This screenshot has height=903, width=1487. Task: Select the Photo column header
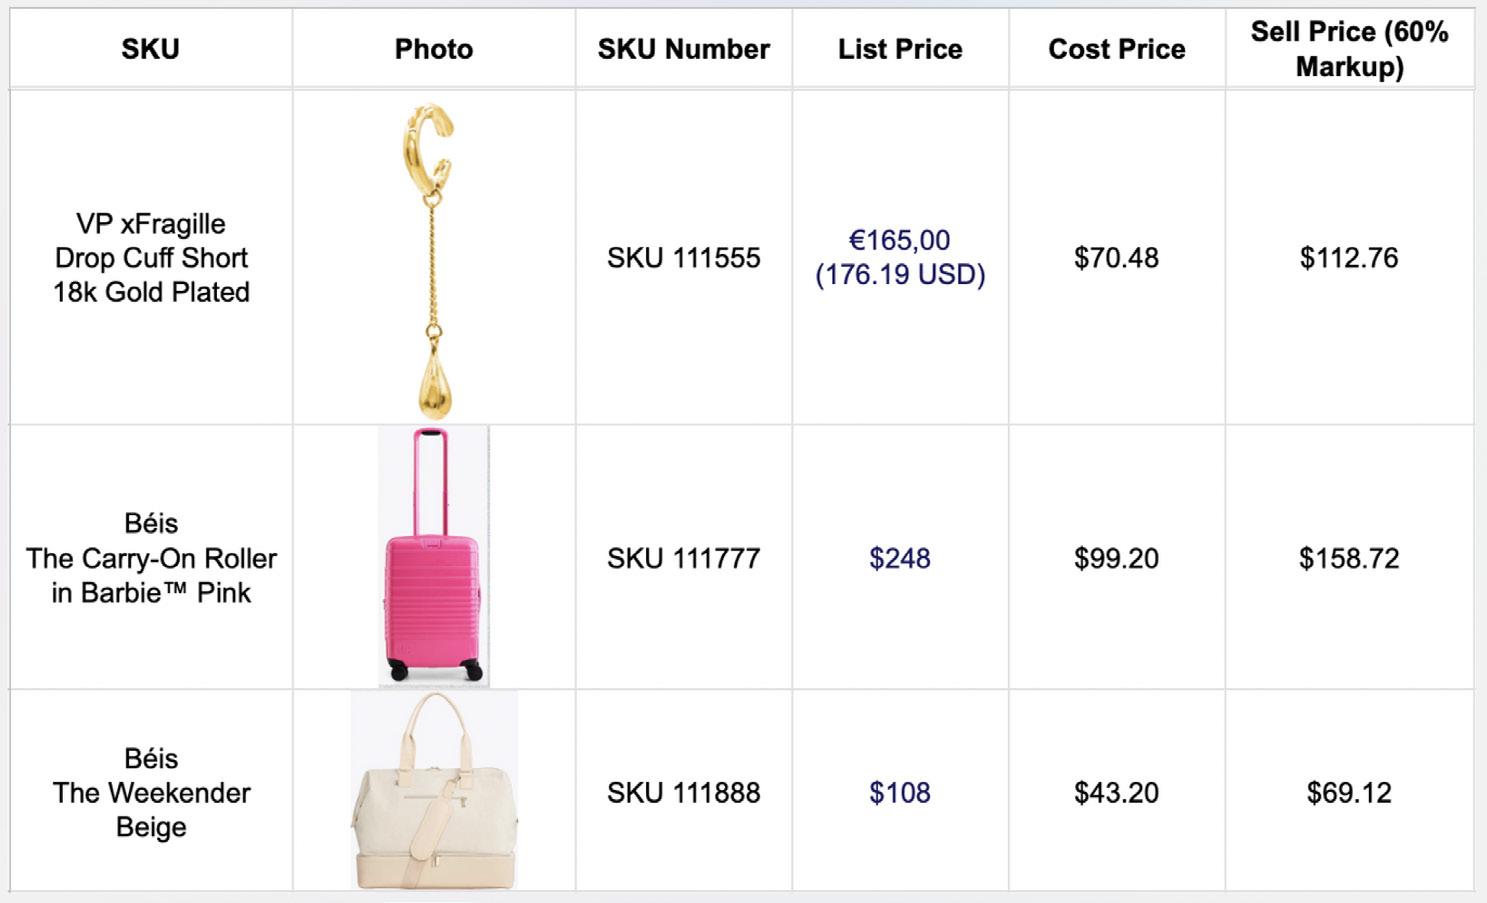point(434,49)
